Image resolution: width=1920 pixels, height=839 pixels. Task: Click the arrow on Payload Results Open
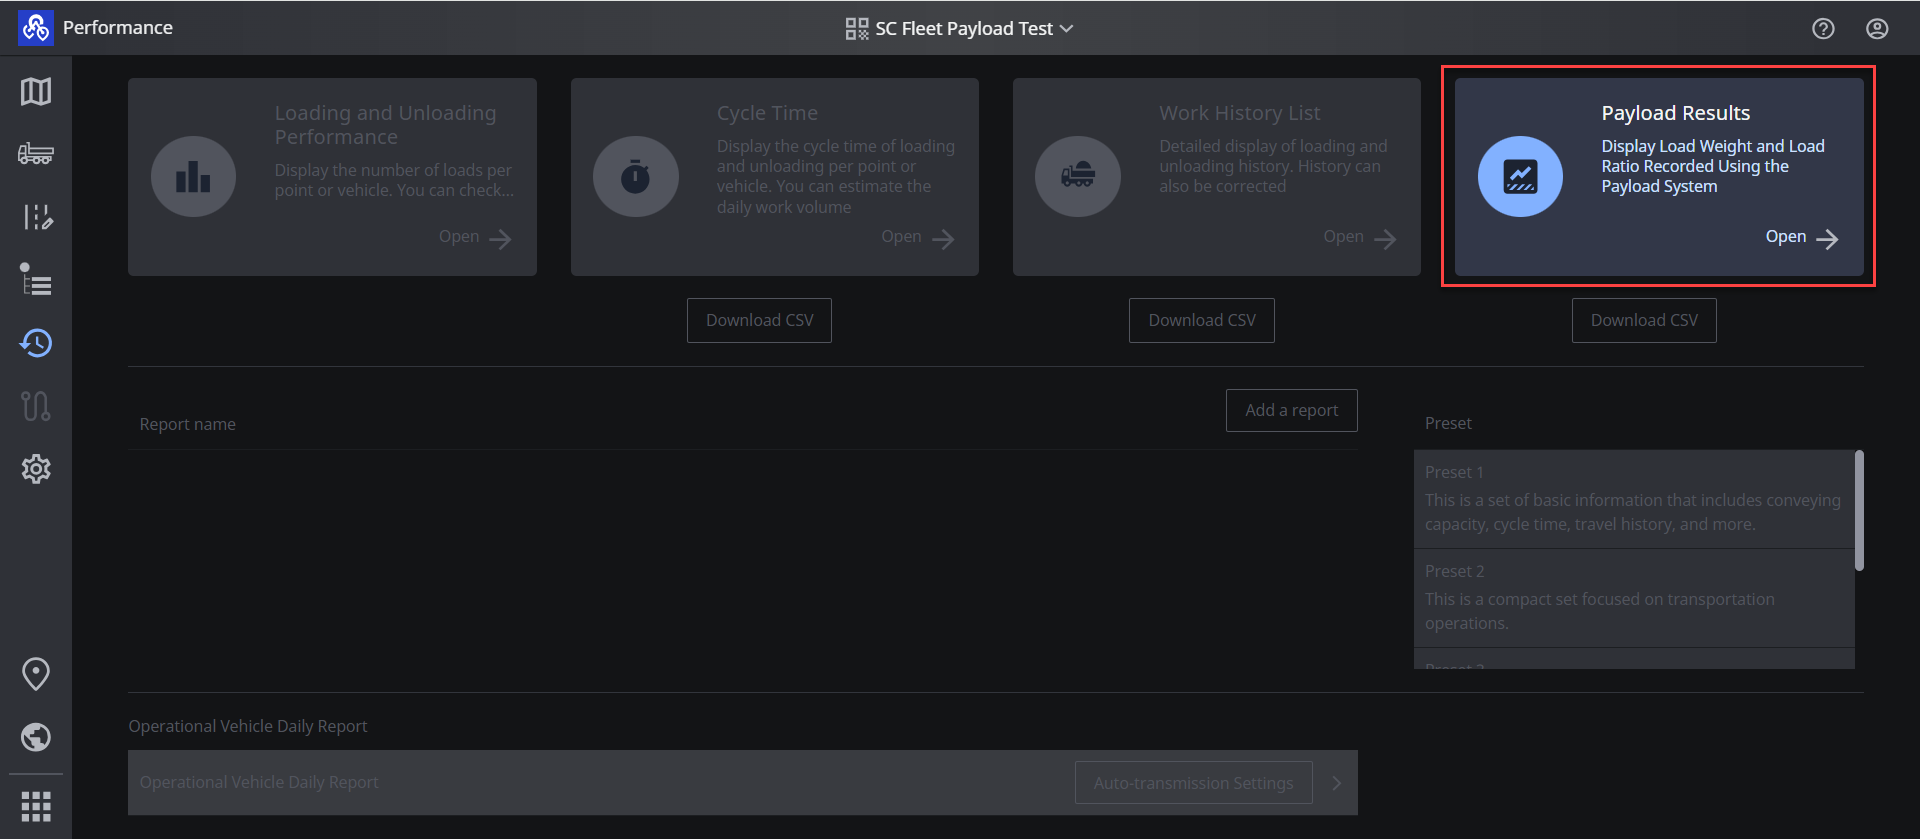(x=1827, y=239)
